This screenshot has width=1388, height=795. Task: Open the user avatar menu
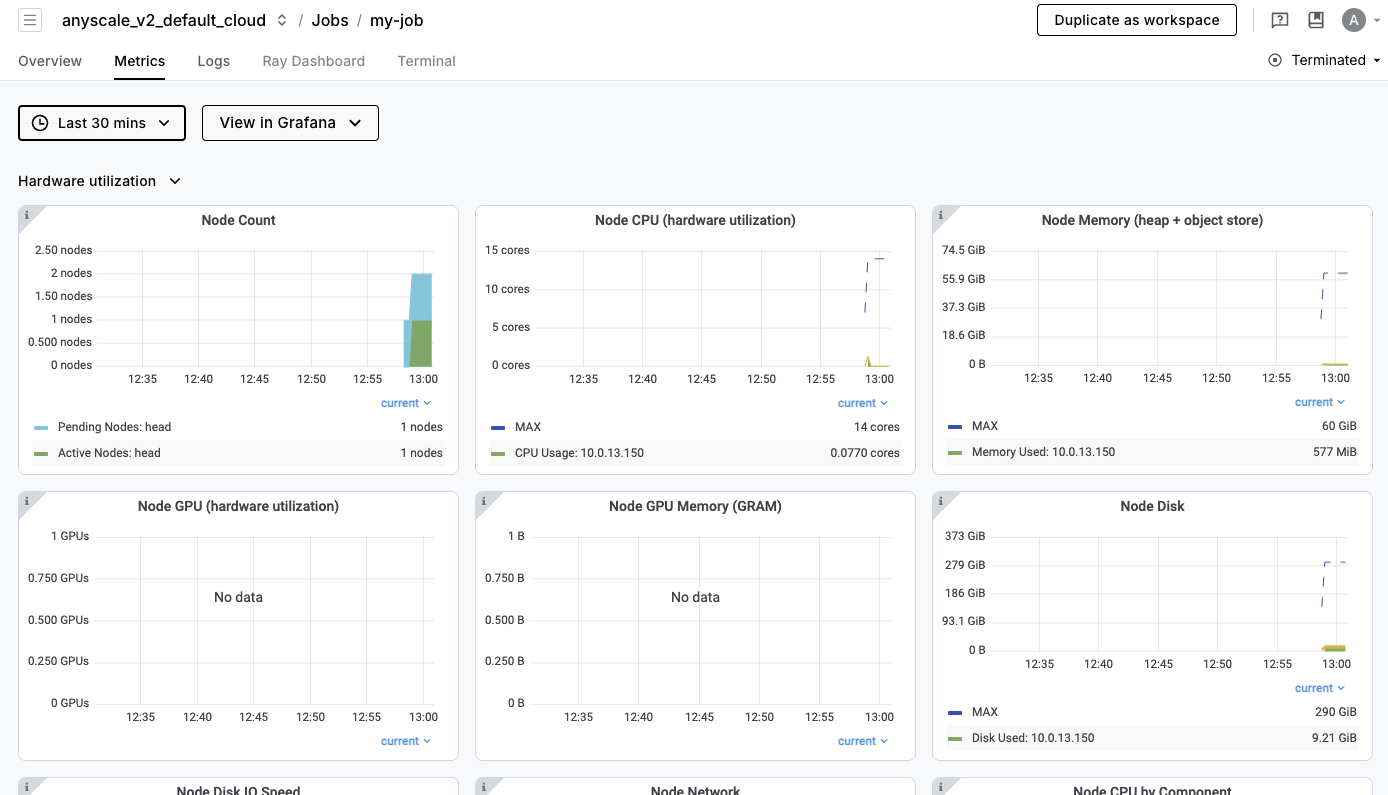tap(1353, 20)
